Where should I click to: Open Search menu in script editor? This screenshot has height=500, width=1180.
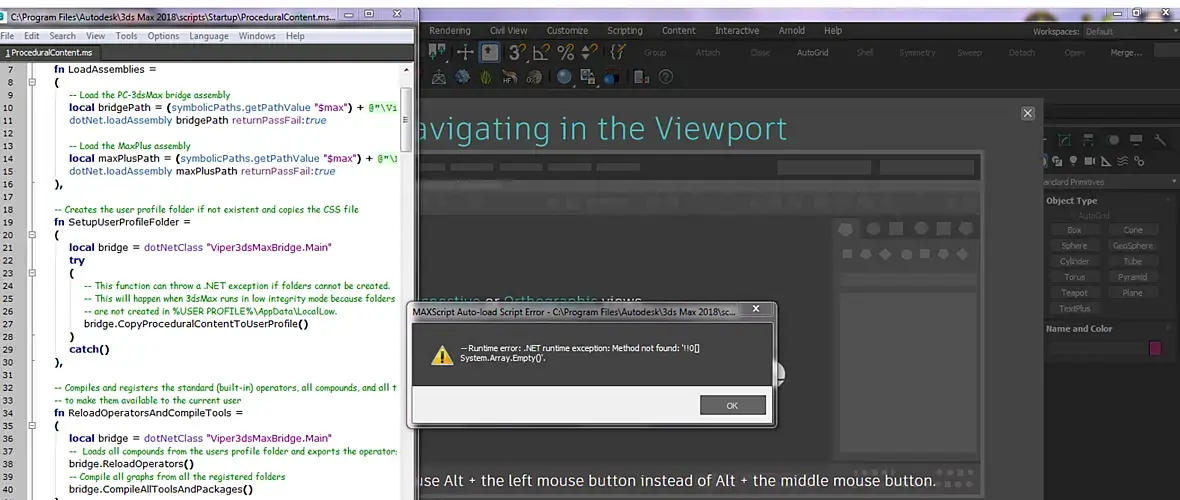(62, 36)
